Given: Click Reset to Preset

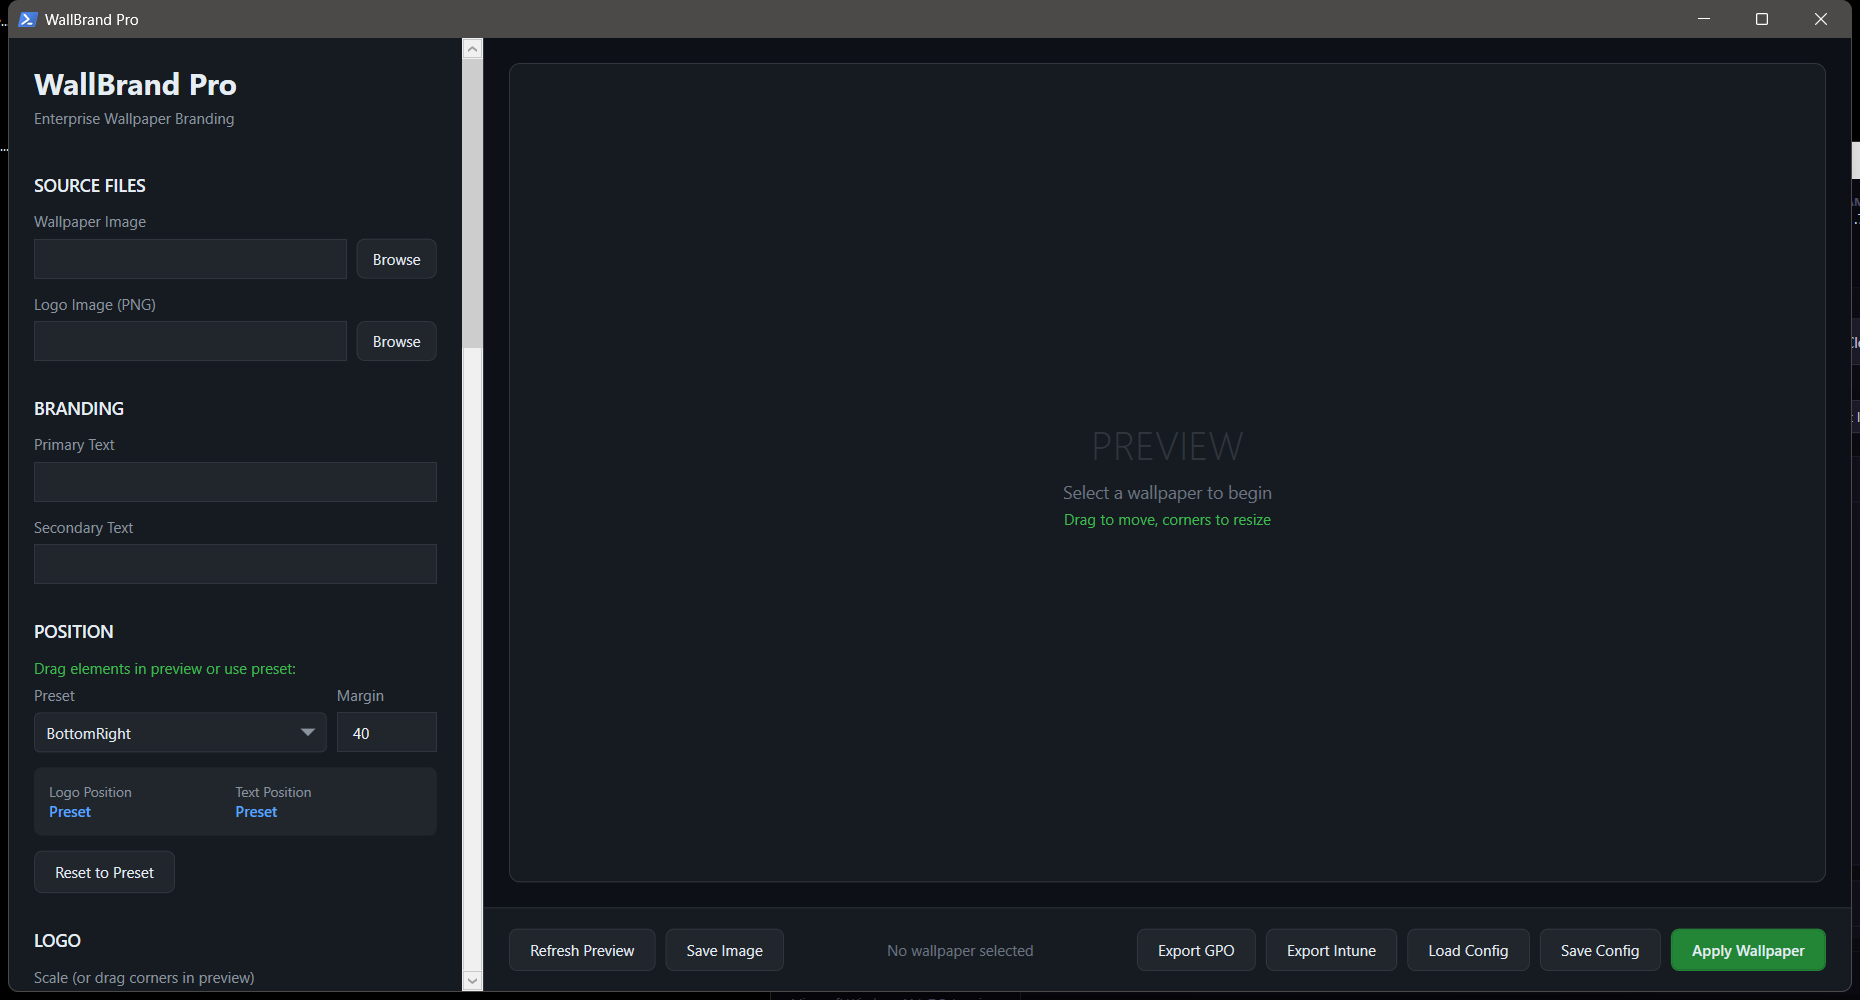Looking at the screenshot, I should 104,871.
